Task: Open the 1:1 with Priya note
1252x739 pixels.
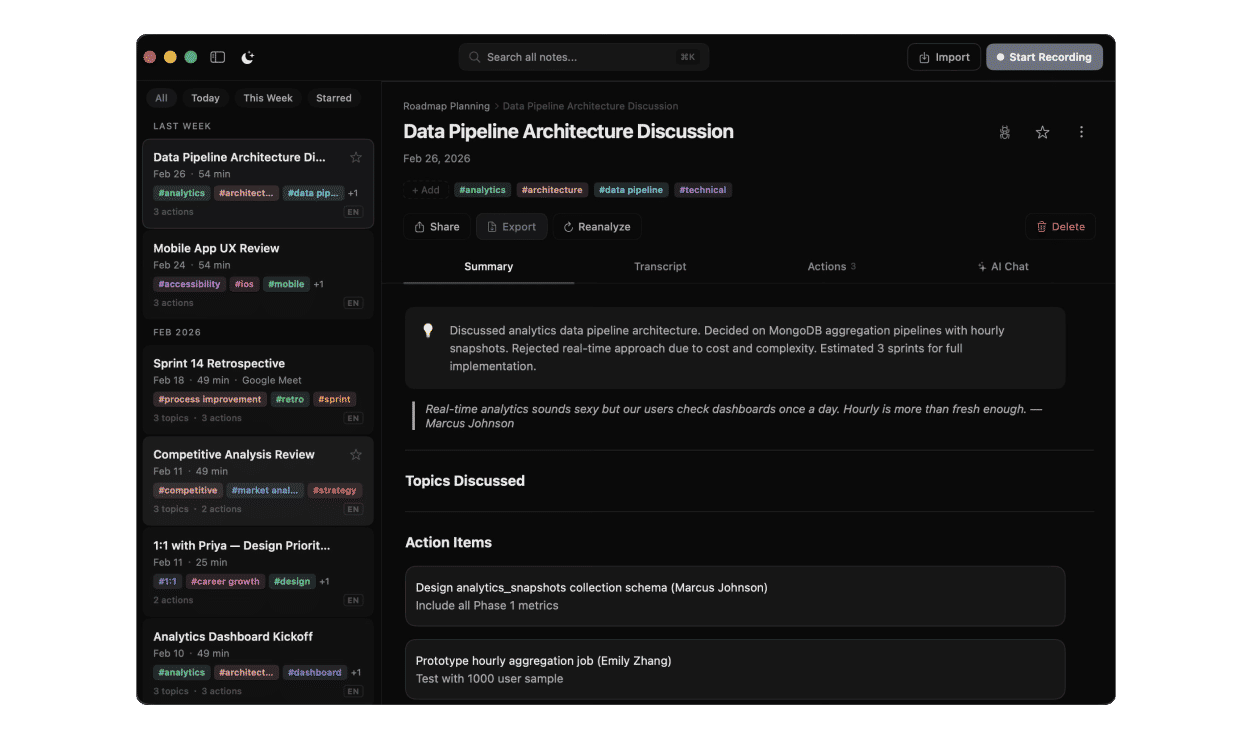Action: pyautogui.click(x=258, y=572)
